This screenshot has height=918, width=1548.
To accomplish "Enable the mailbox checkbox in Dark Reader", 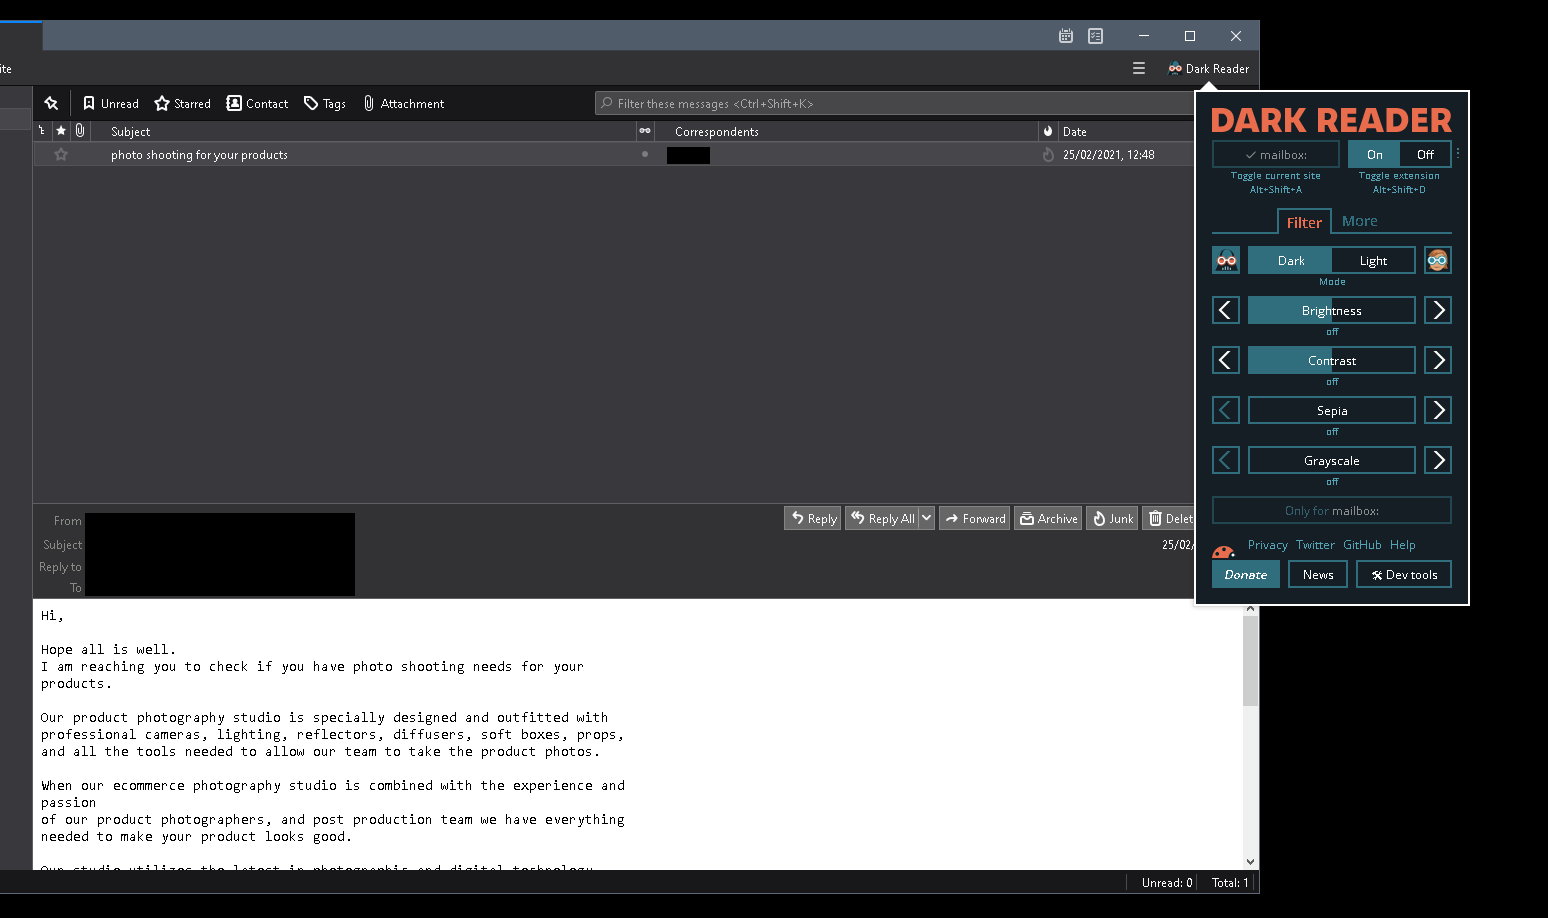I will pos(1275,154).
